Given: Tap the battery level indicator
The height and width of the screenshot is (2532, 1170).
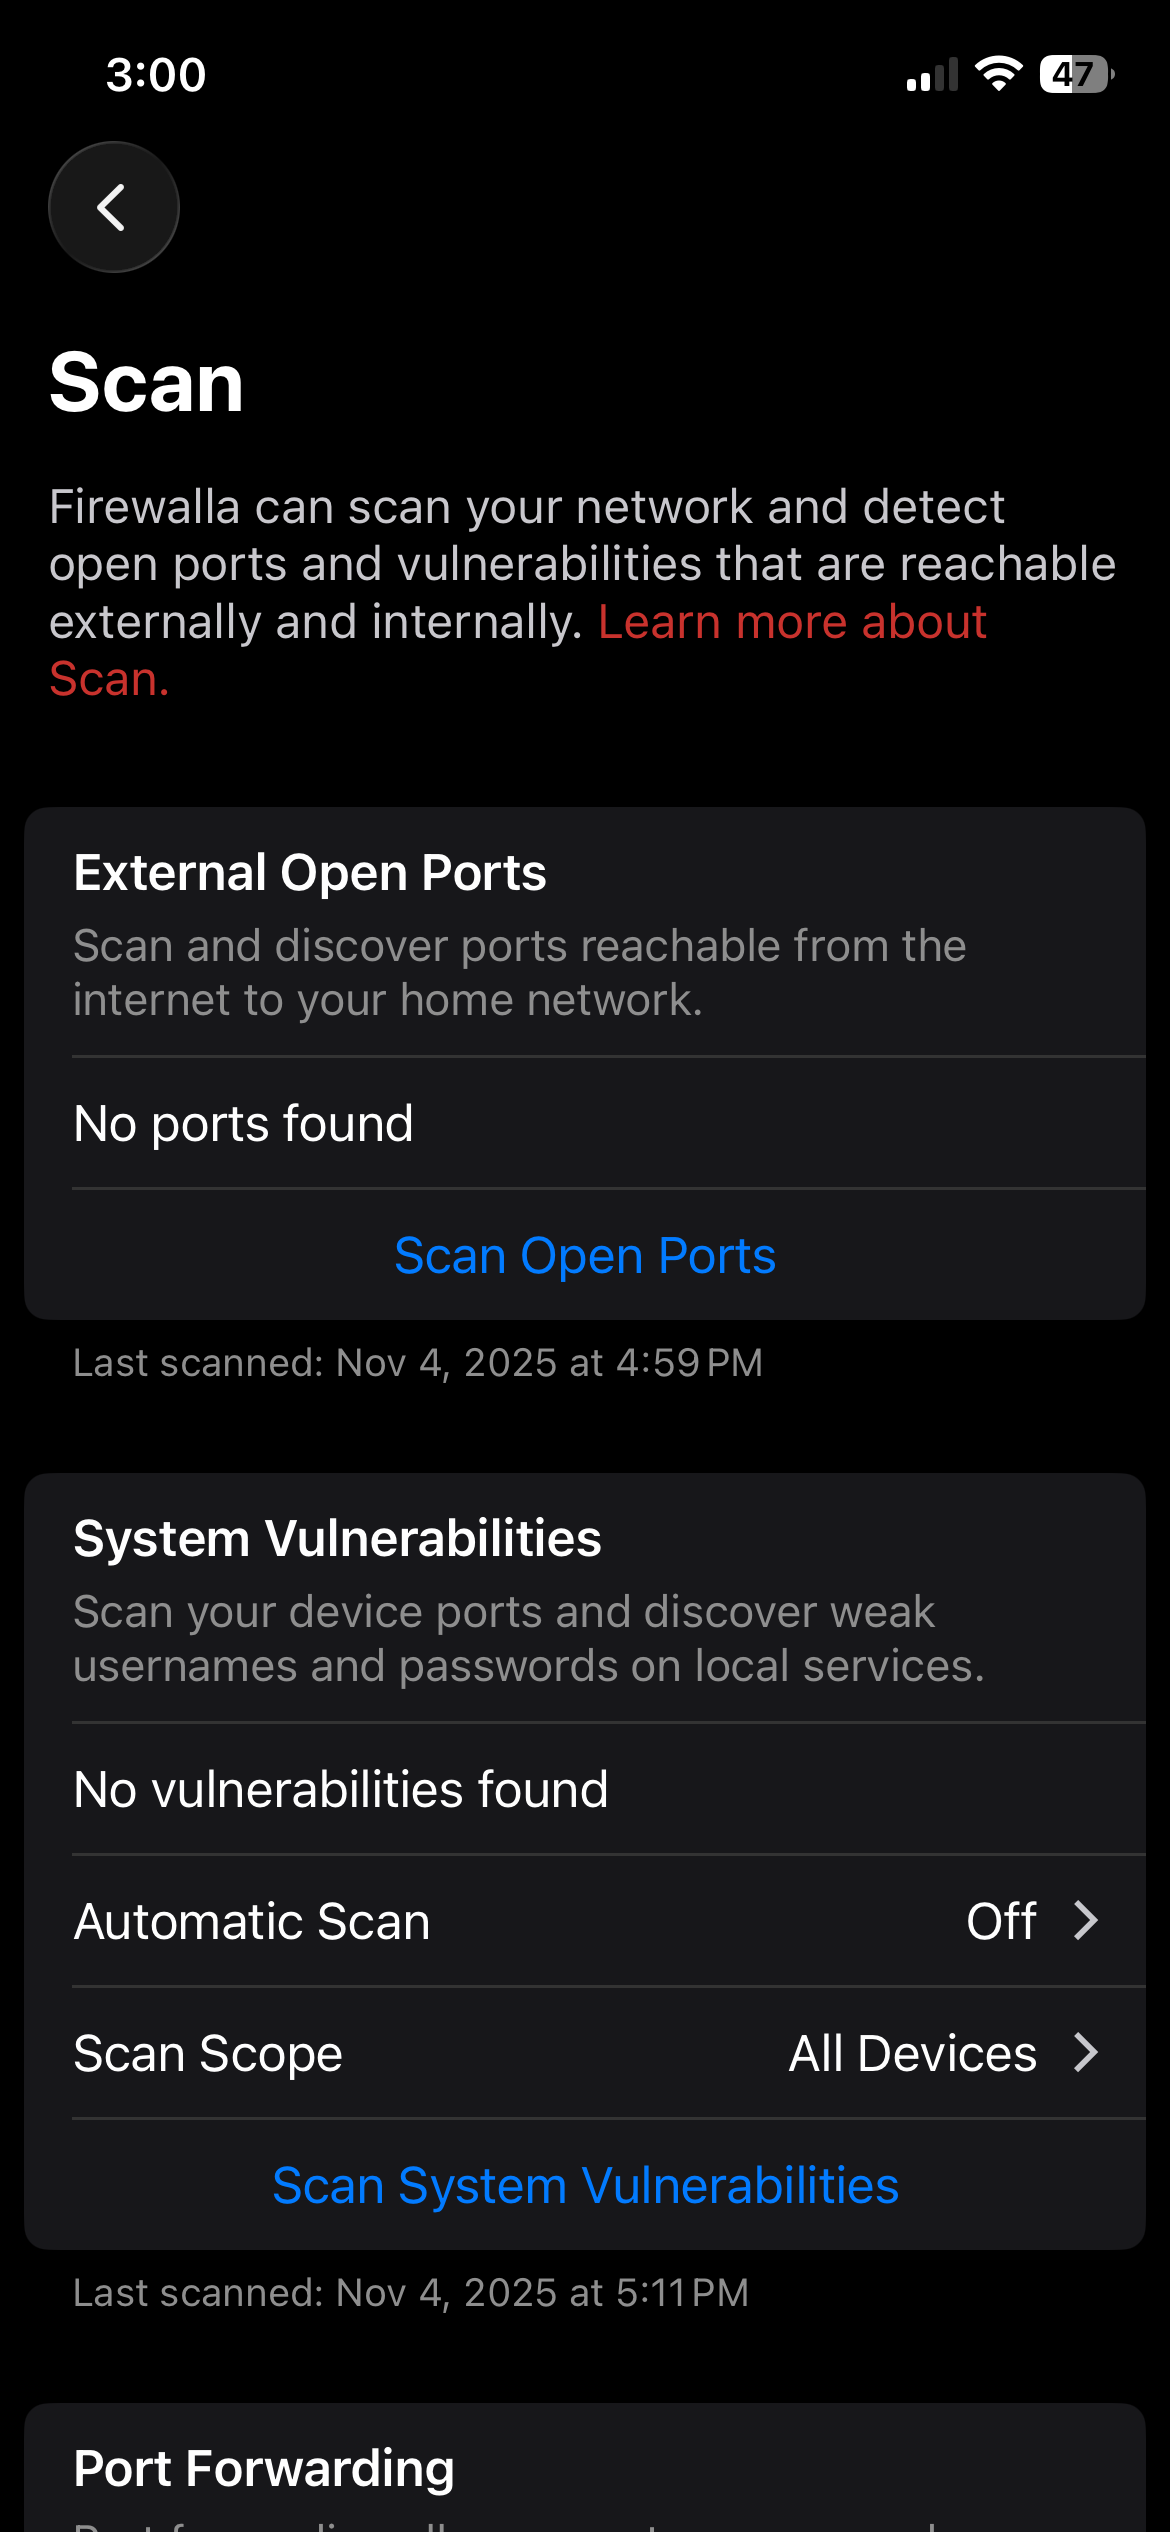Looking at the screenshot, I should point(1076,74).
